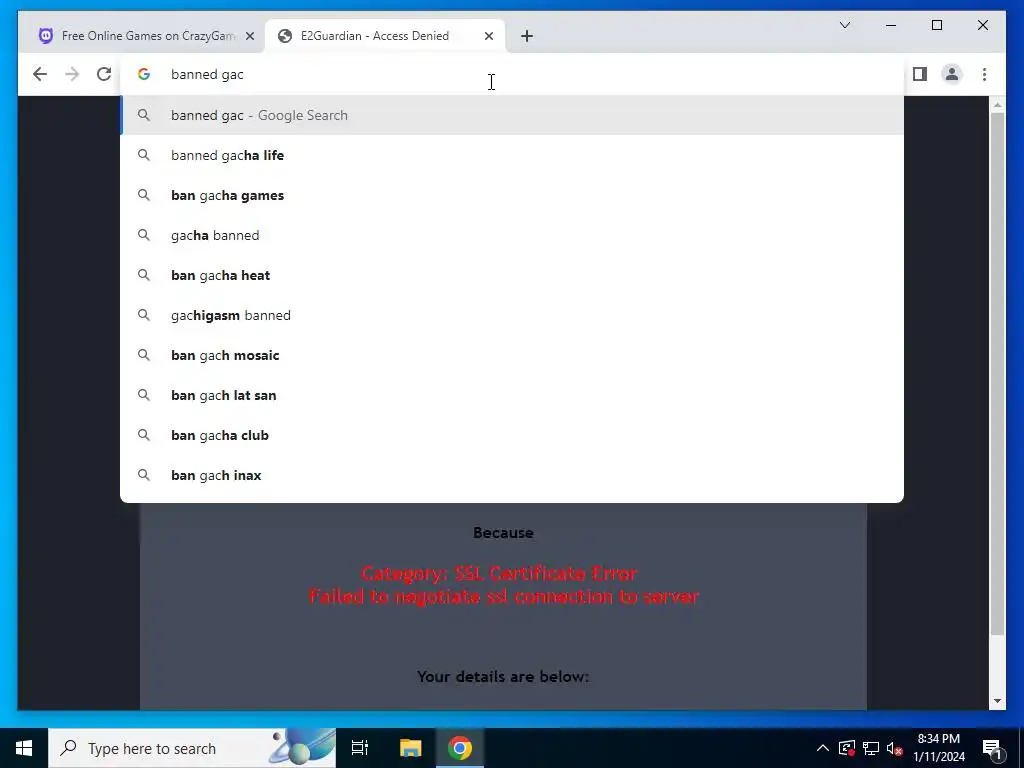Click the forward navigation arrow
The image size is (1024, 768).
coord(72,74)
